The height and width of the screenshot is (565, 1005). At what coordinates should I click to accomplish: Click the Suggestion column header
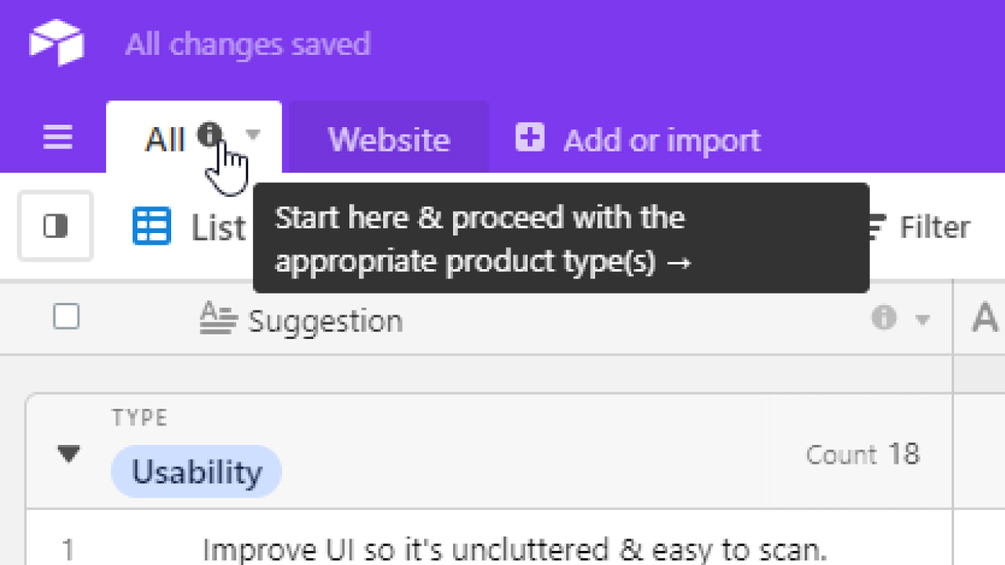325,321
